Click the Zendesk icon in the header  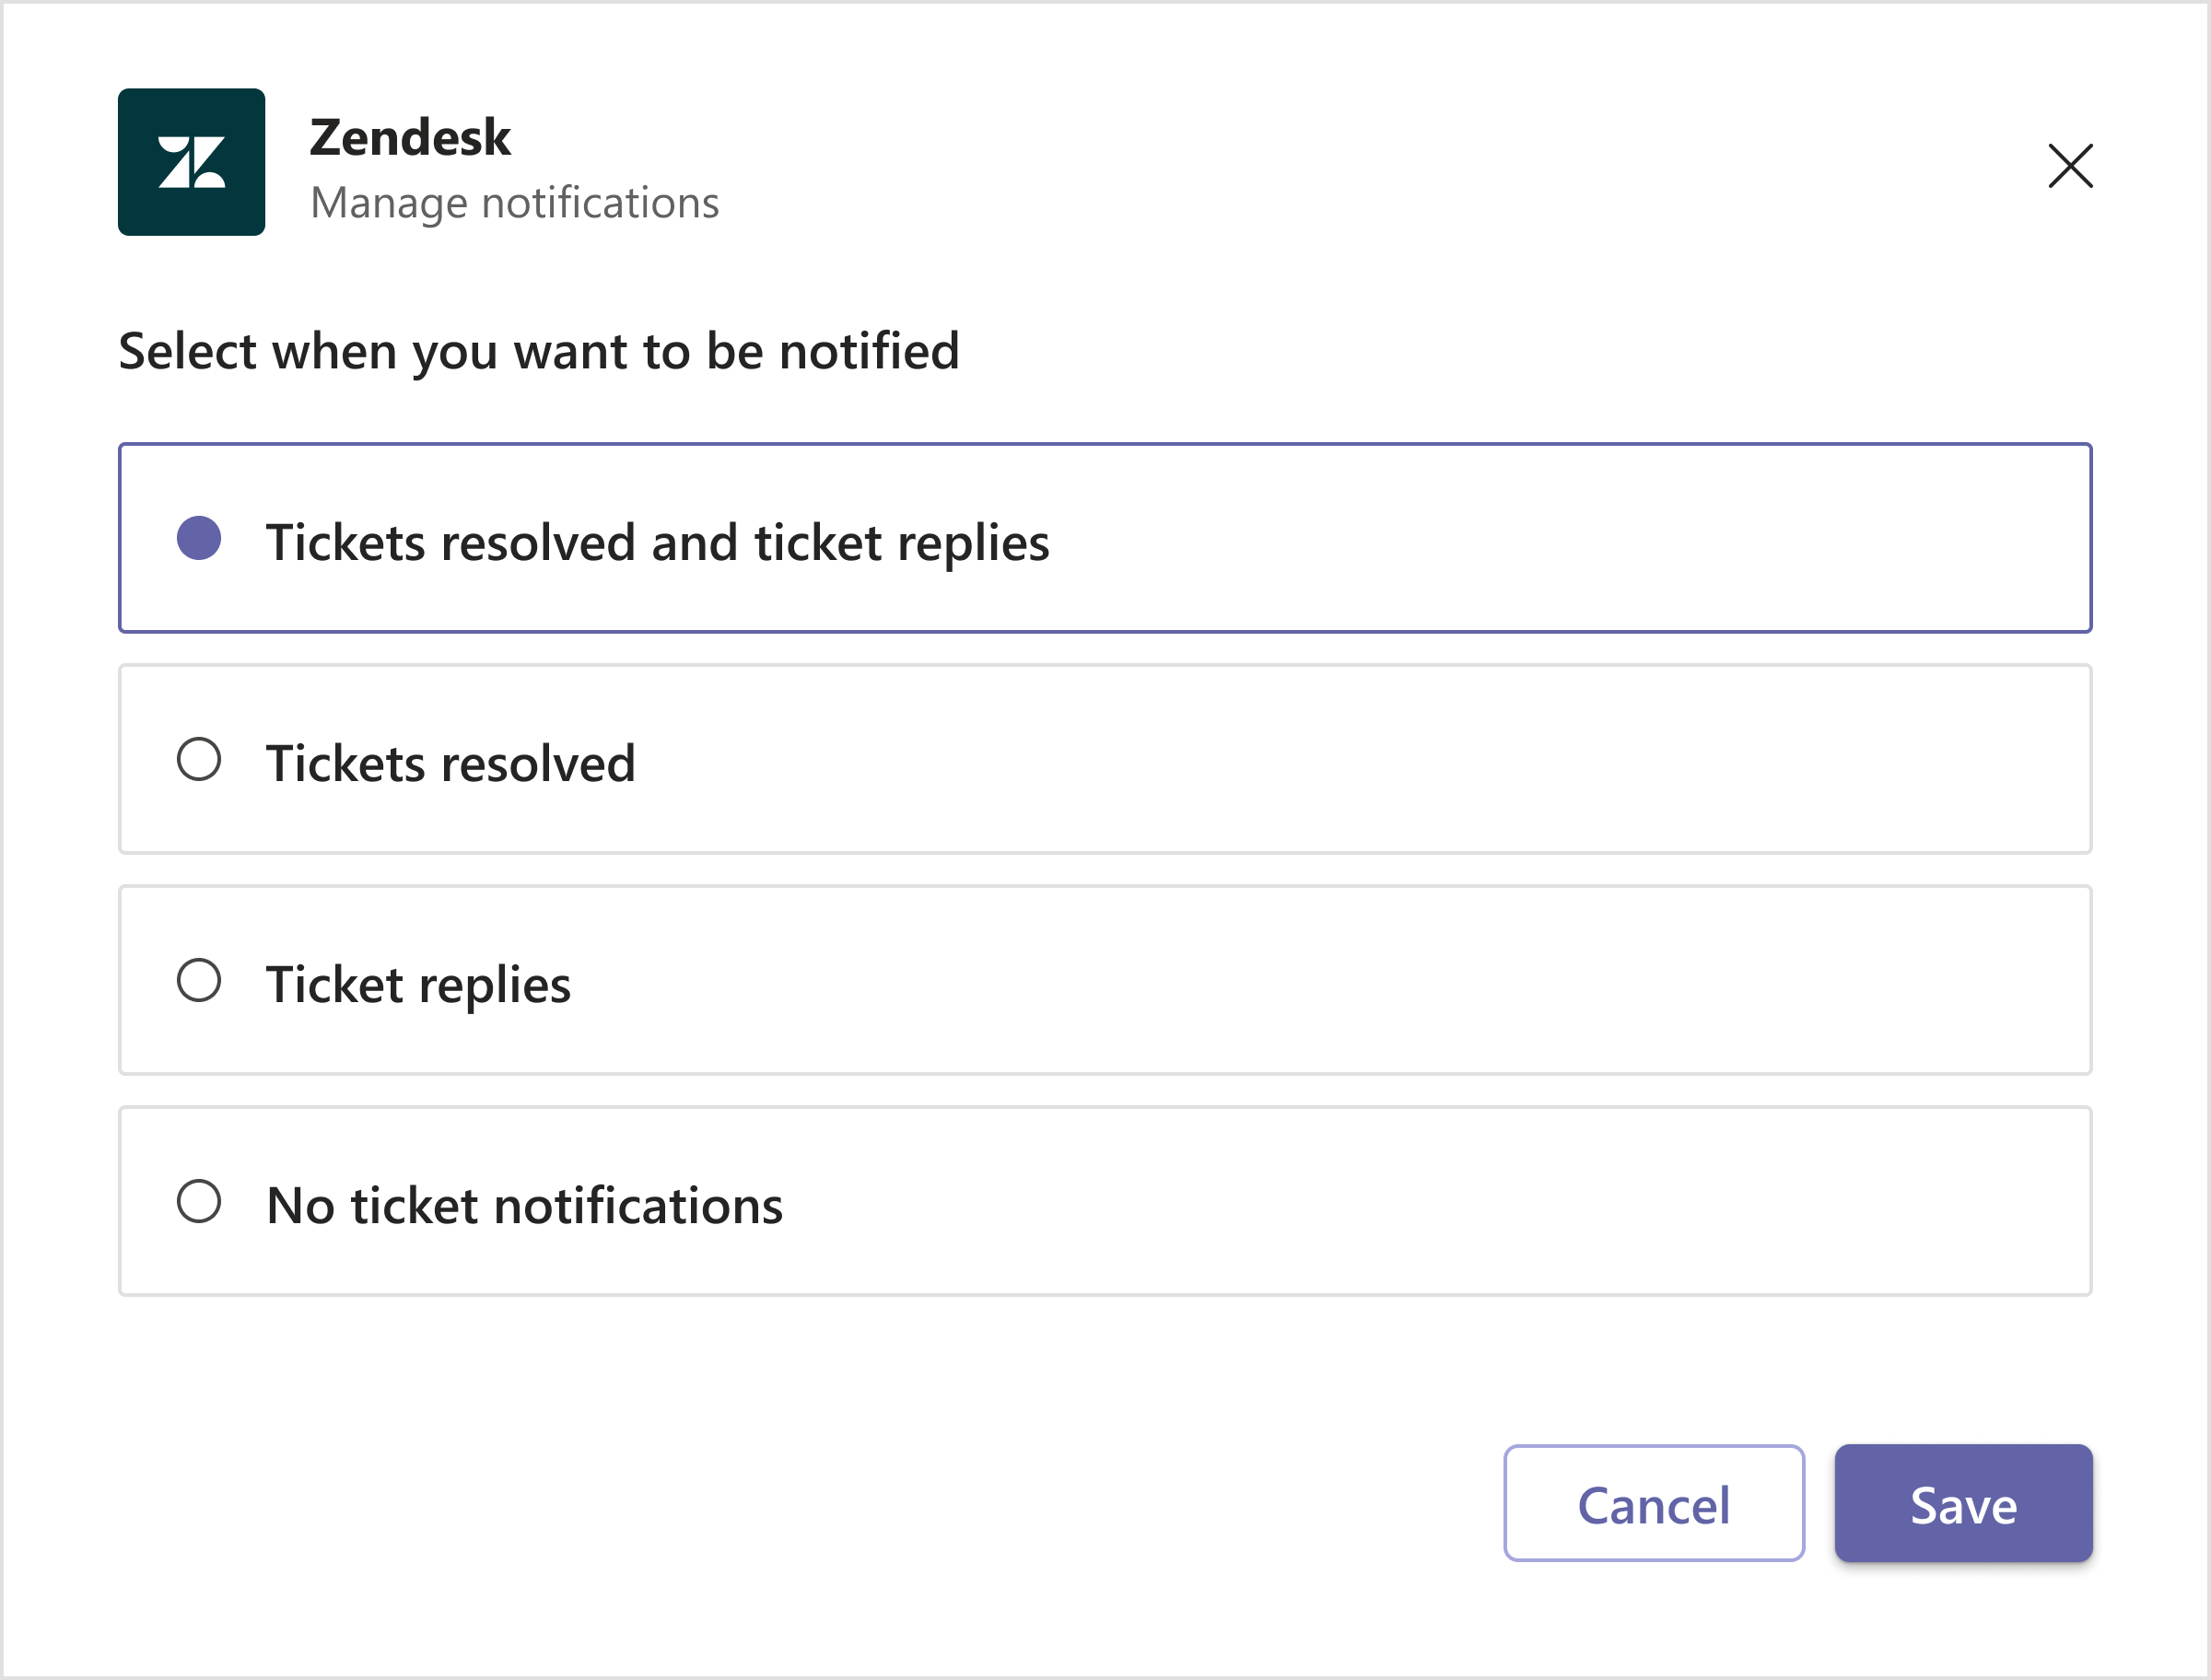pos(191,162)
